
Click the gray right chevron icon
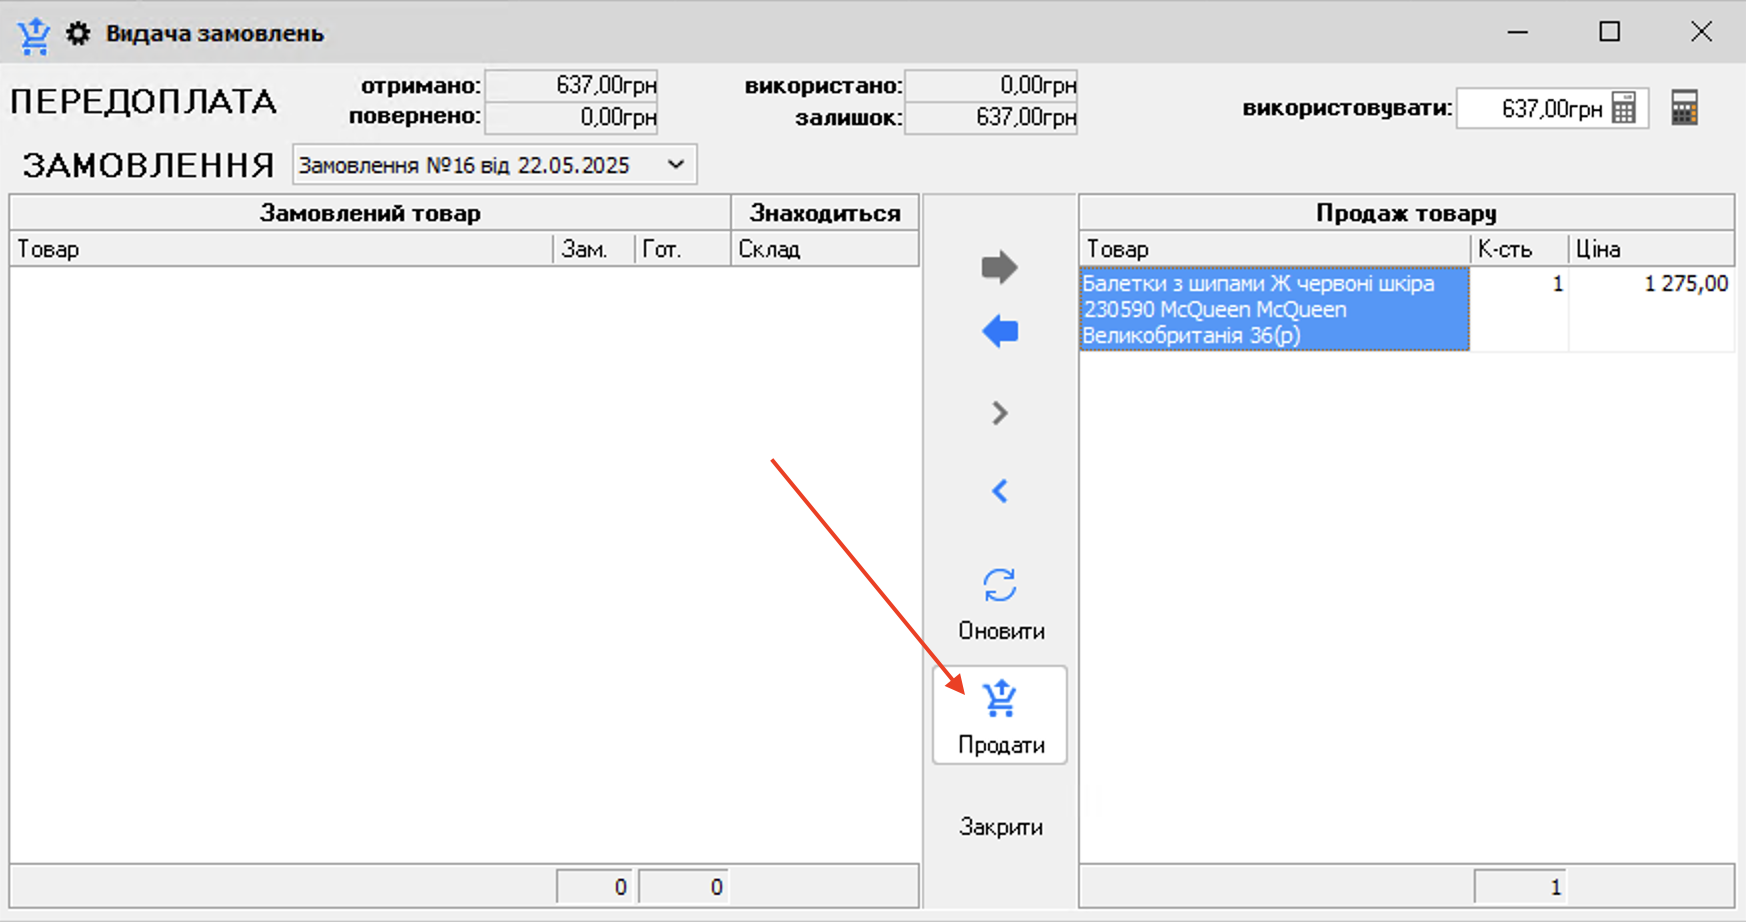tap(999, 413)
